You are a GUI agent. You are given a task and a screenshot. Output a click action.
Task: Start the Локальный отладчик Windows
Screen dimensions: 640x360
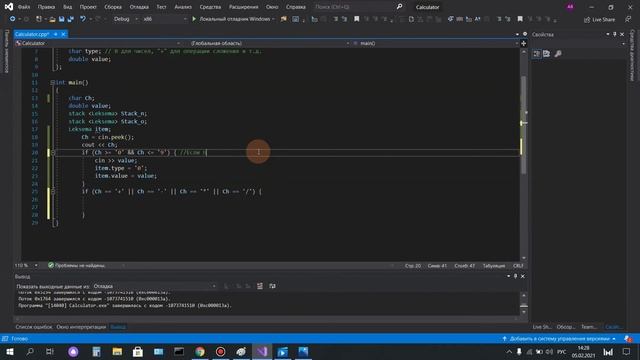[231, 19]
